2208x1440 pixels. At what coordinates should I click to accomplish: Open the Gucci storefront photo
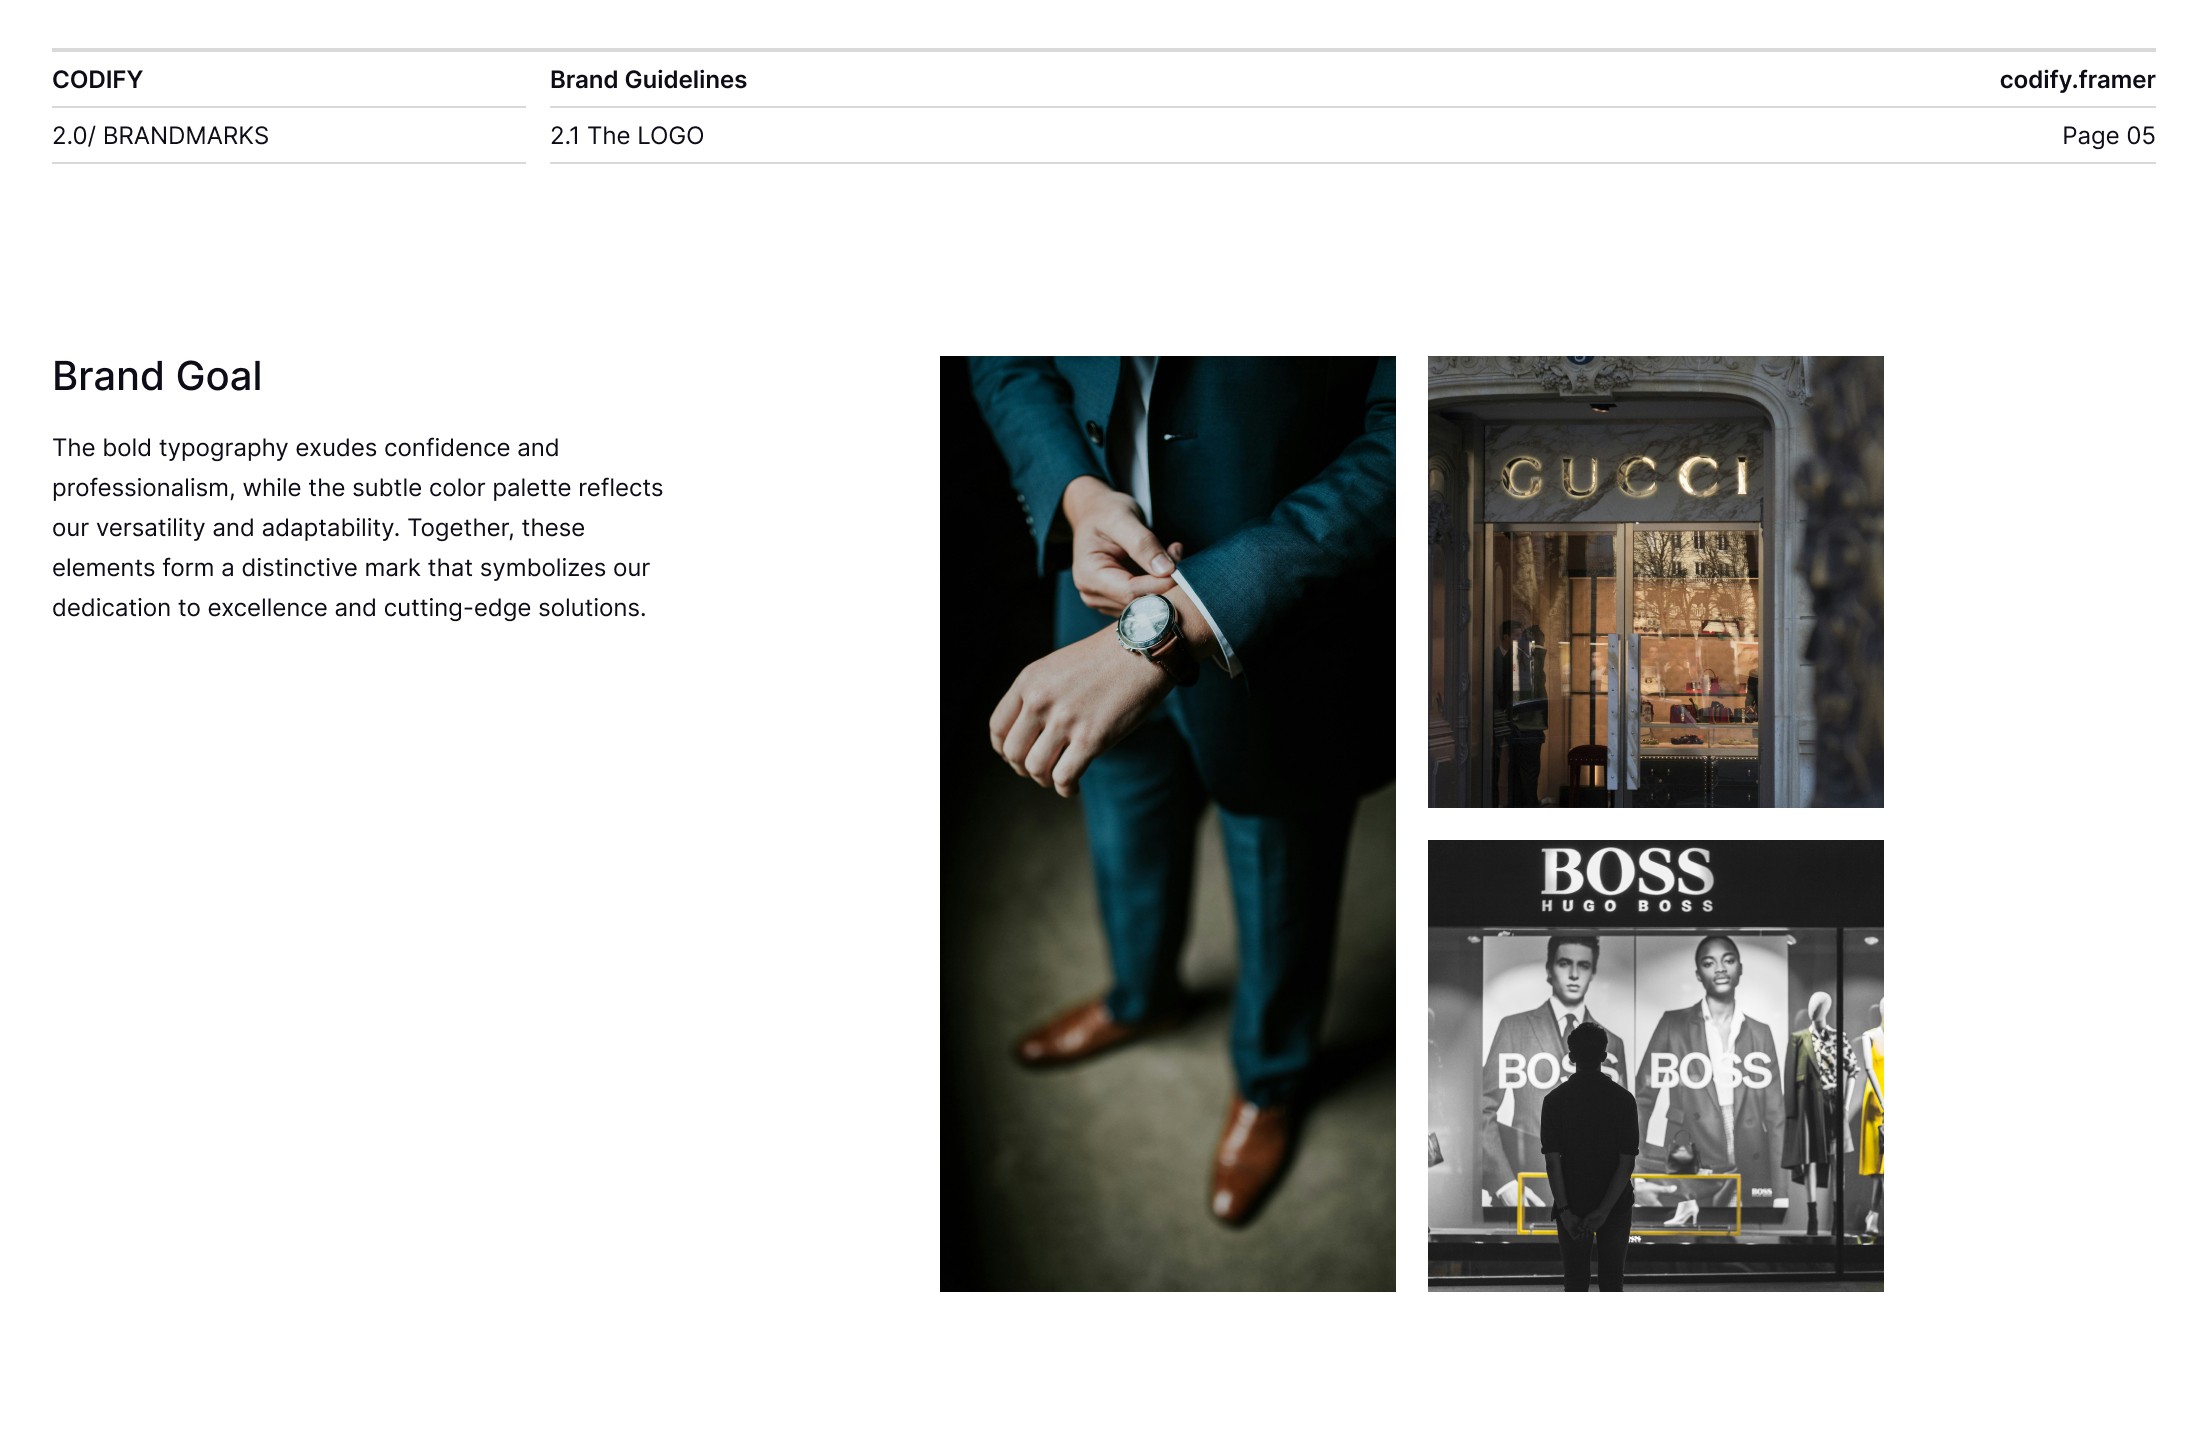click(x=1655, y=581)
